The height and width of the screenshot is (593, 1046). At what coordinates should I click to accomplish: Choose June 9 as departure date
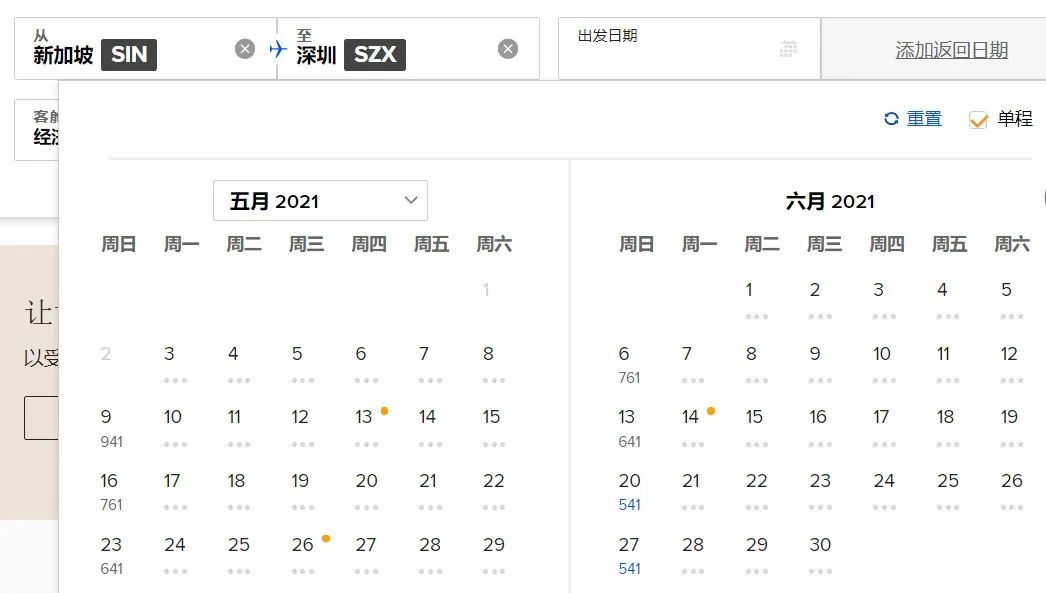(820, 364)
